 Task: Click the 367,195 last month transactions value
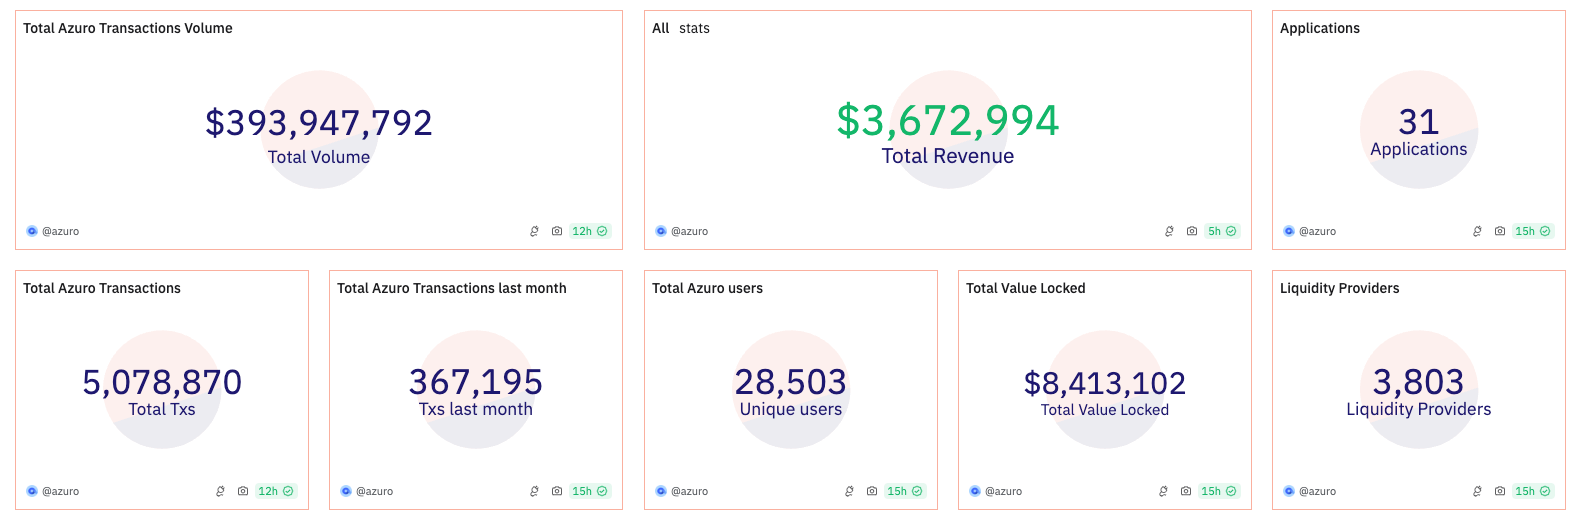coord(476,382)
